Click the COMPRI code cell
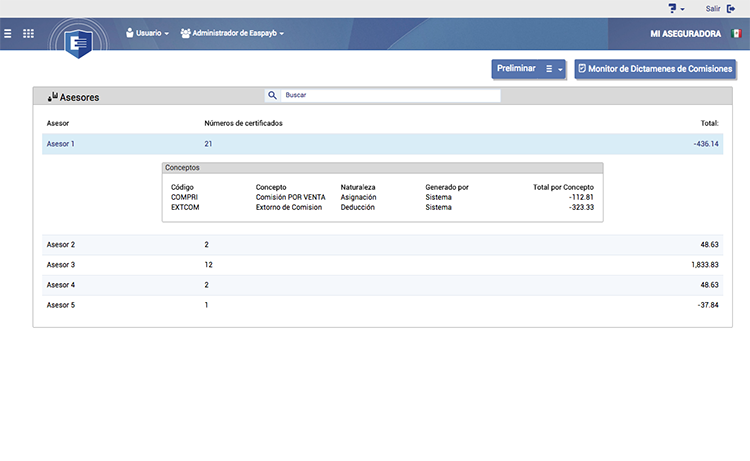This screenshot has width=750, height=461. 184,197
